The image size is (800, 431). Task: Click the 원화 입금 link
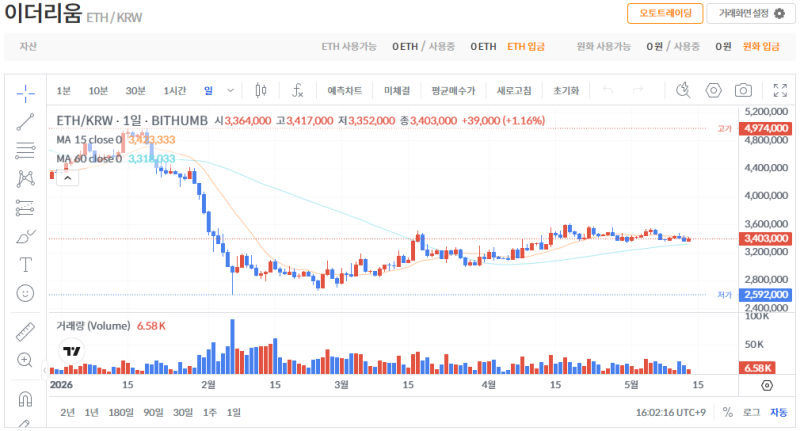click(761, 46)
